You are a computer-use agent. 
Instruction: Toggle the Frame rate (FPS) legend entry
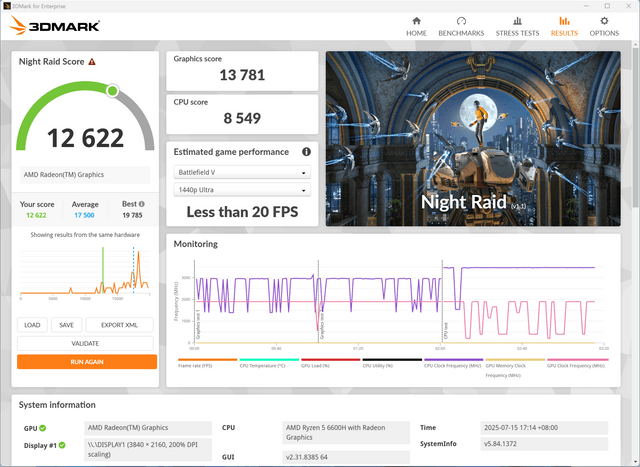207,363
